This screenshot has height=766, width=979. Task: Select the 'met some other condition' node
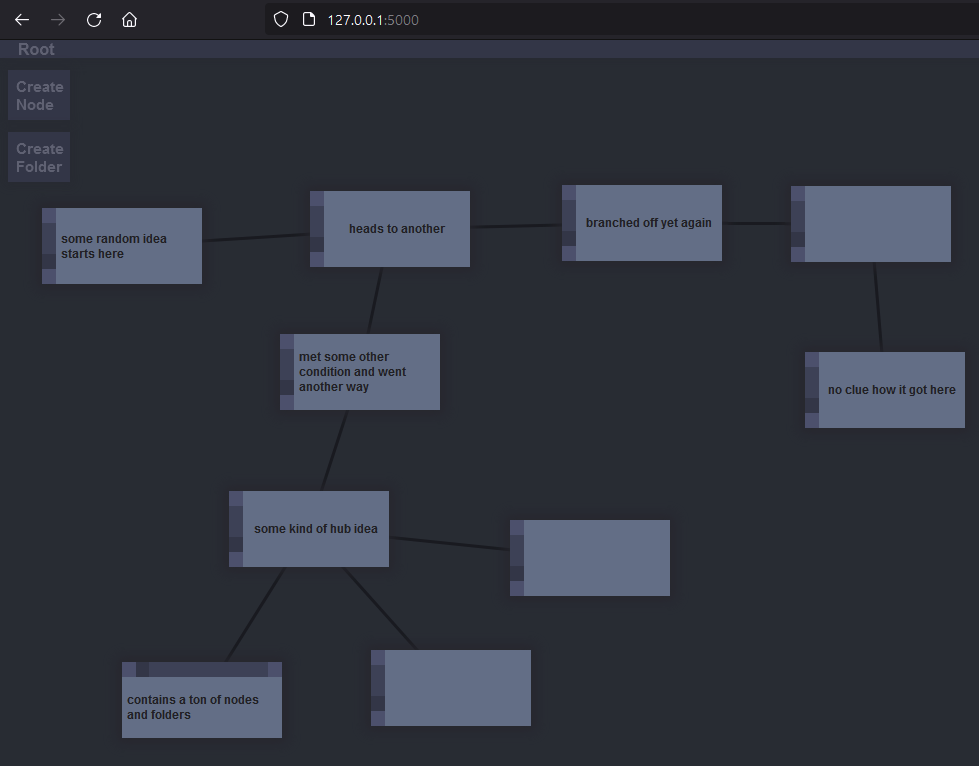360,372
